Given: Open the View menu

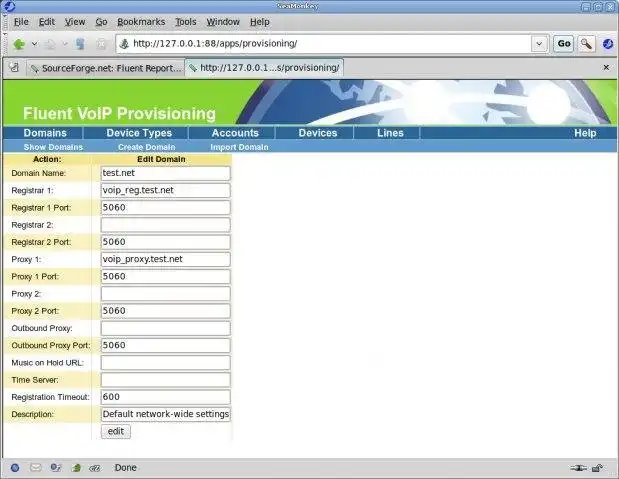Looking at the screenshot, I should (x=75, y=22).
